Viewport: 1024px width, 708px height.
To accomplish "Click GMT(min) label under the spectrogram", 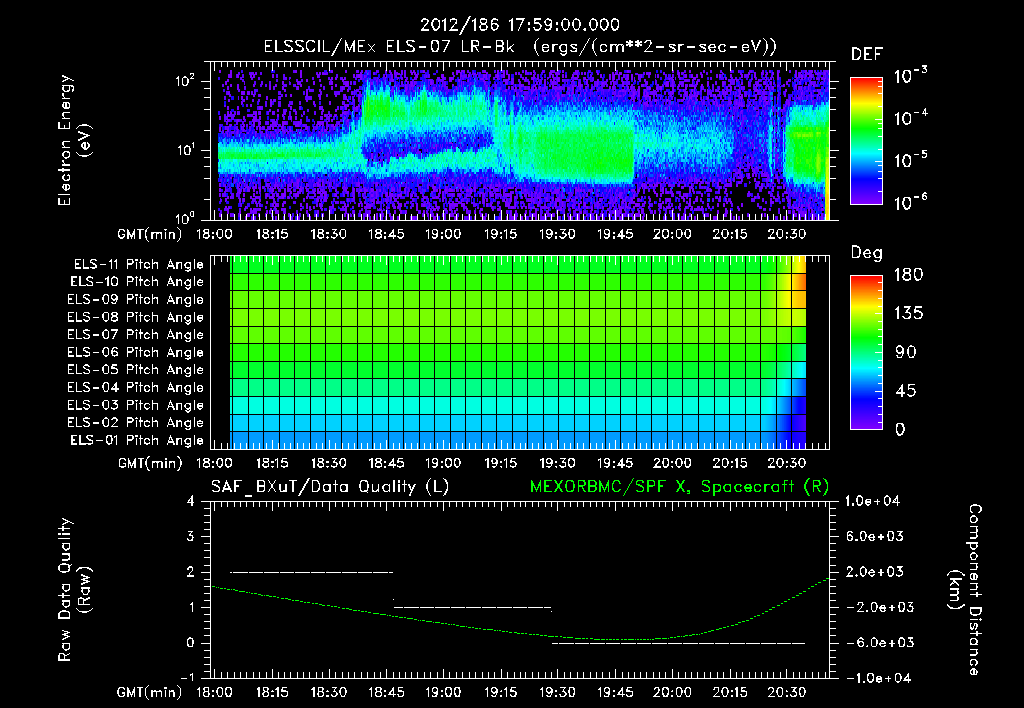I will 150,234.
